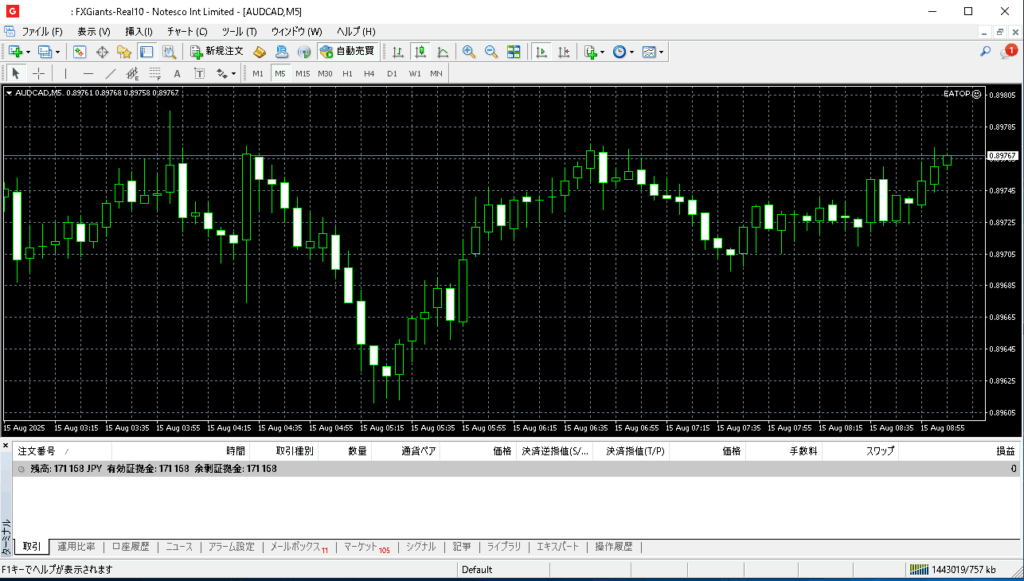Expand the new chart dropdown arrow
1024x581 pixels.
28,51
